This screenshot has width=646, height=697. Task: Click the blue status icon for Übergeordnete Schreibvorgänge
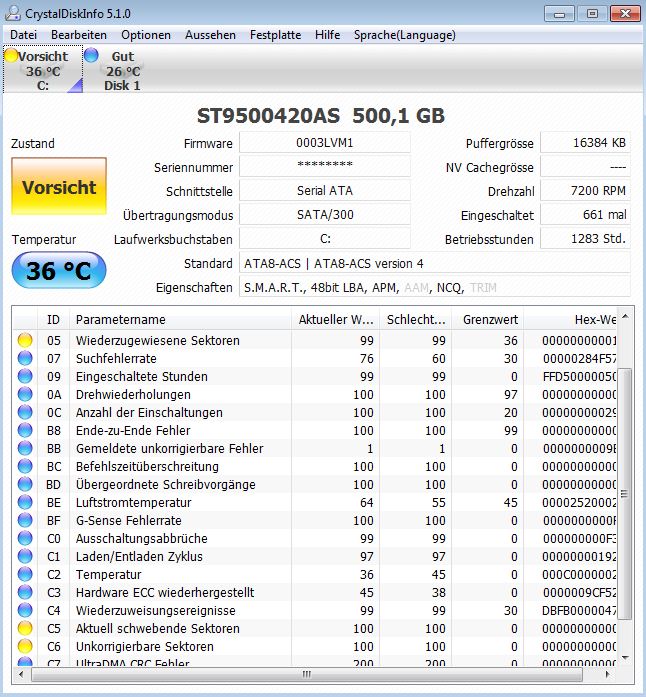[x=25, y=485]
